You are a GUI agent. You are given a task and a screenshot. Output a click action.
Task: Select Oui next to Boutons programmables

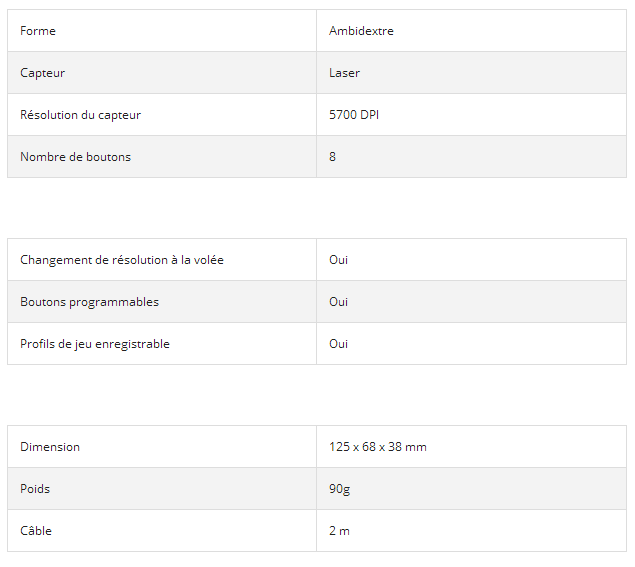(x=339, y=302)
